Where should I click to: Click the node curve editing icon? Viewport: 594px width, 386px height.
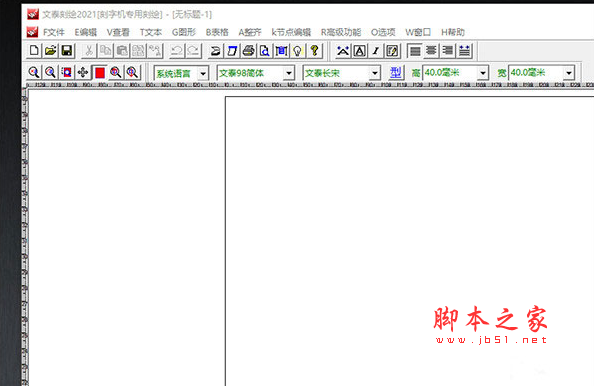click(343, 50)
